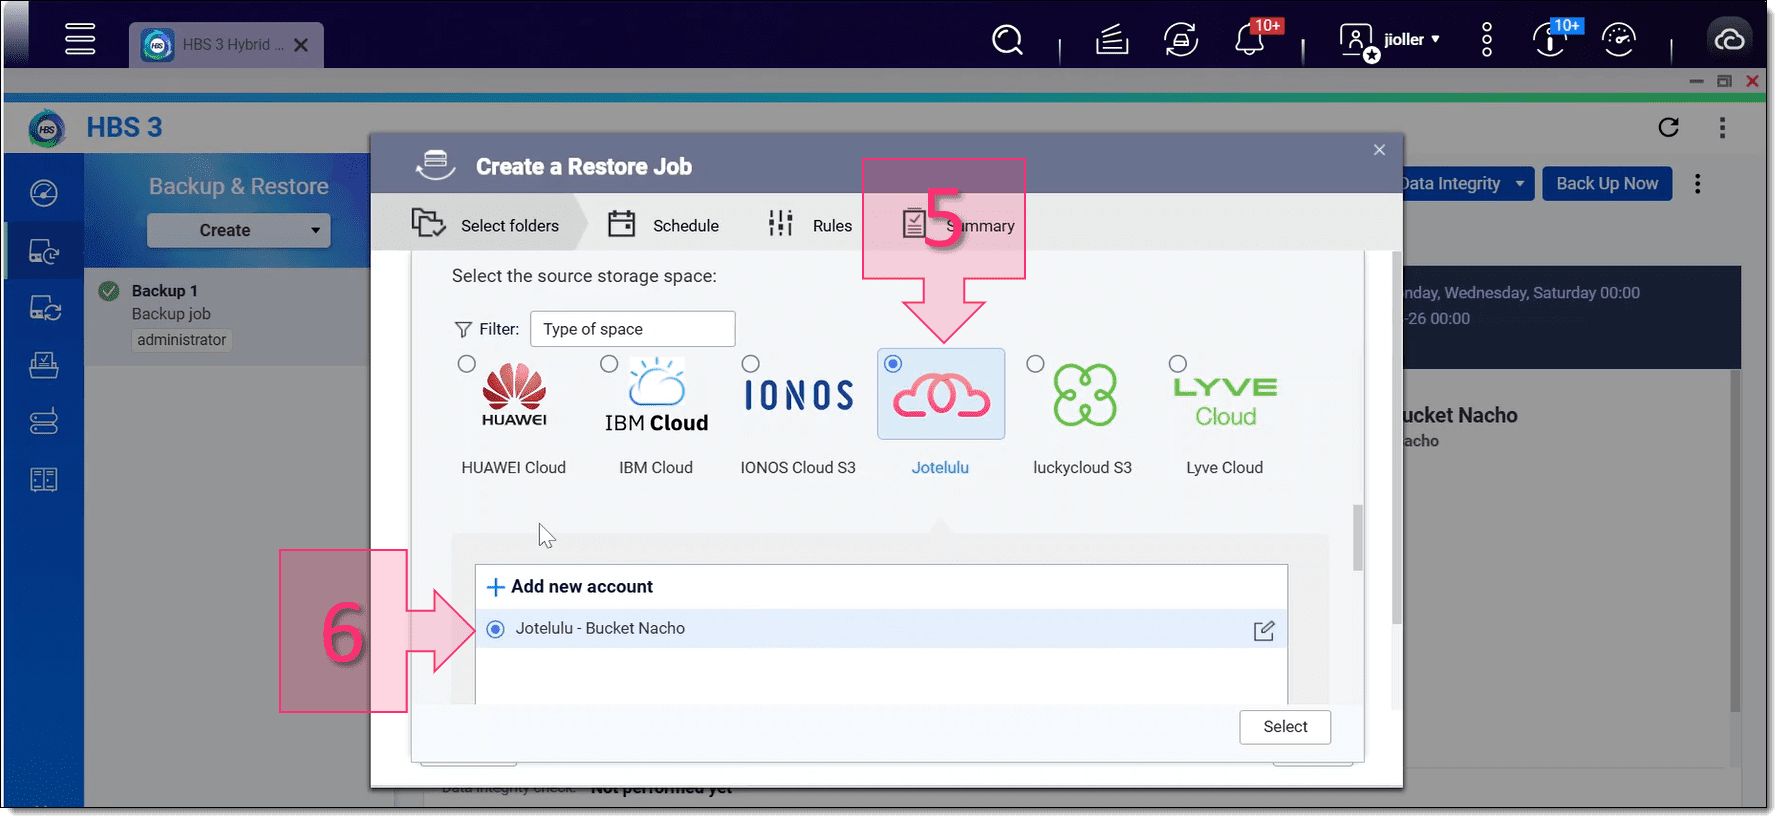Open the information icon with 10+ badge
The image size is (1782, 823).
point(1551,40)
